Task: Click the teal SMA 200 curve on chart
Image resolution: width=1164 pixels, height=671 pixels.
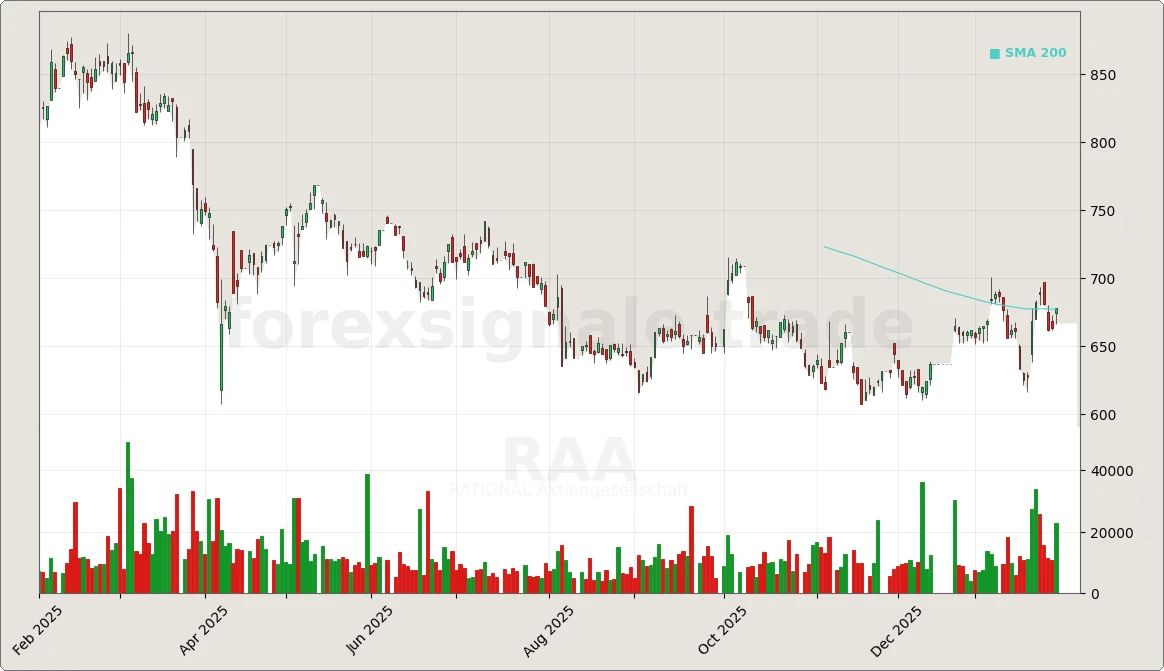Action: 900,275
